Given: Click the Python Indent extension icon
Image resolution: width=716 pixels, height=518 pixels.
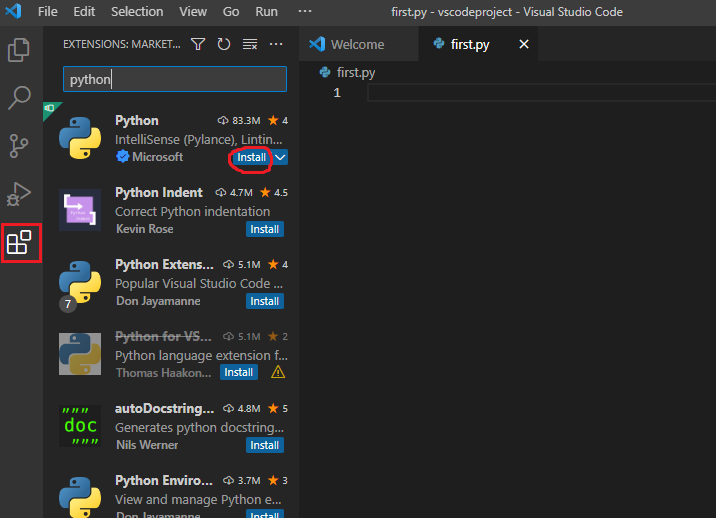Looking at the screenshot, I should pos(80,210).
